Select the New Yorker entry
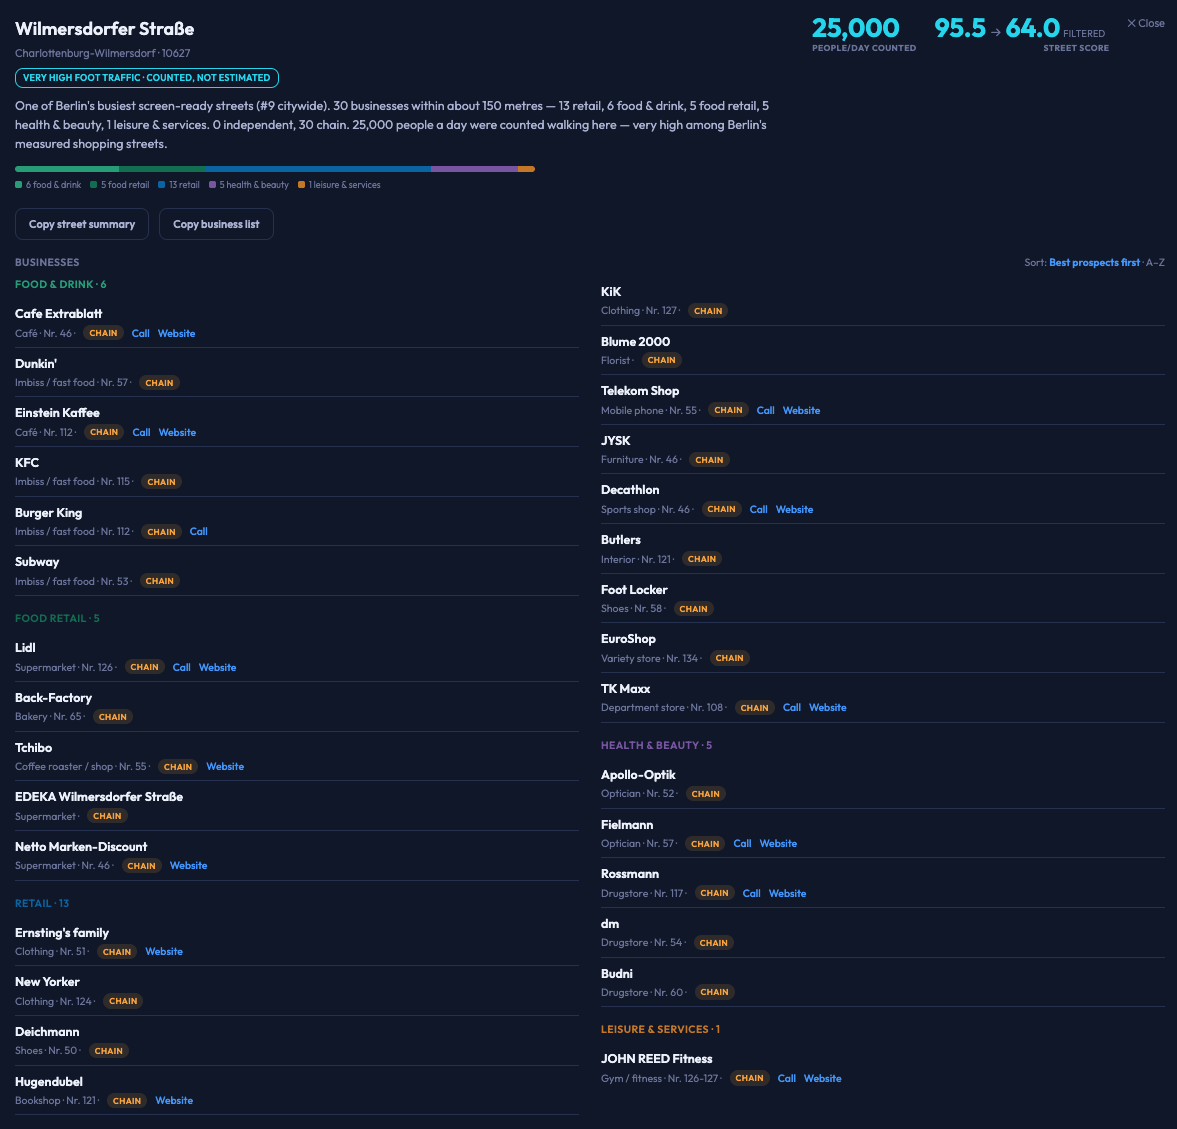The width and height of the screenshot is (1177, 1129). point(47,982)
